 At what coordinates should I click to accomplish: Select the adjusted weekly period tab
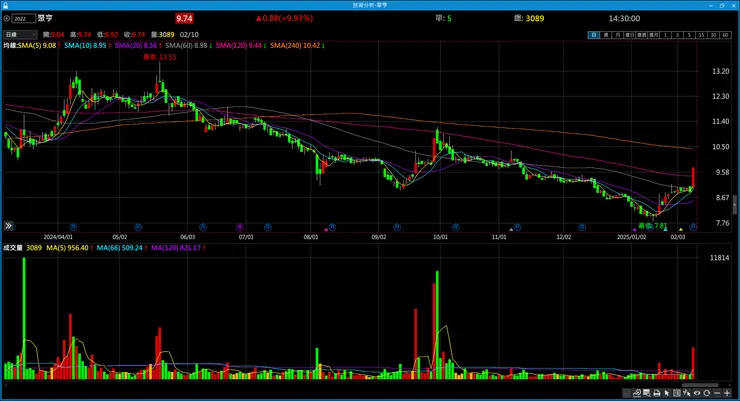tap(641, 35)
